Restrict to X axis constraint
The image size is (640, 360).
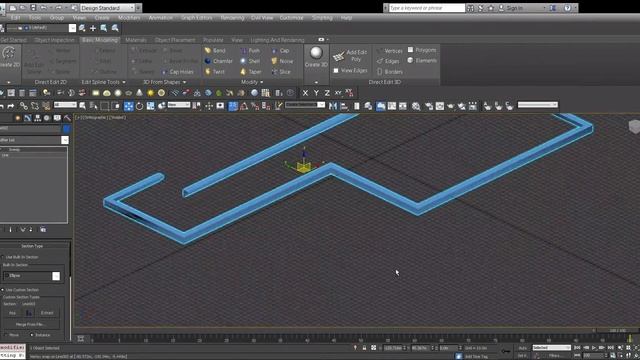point(305,93)
